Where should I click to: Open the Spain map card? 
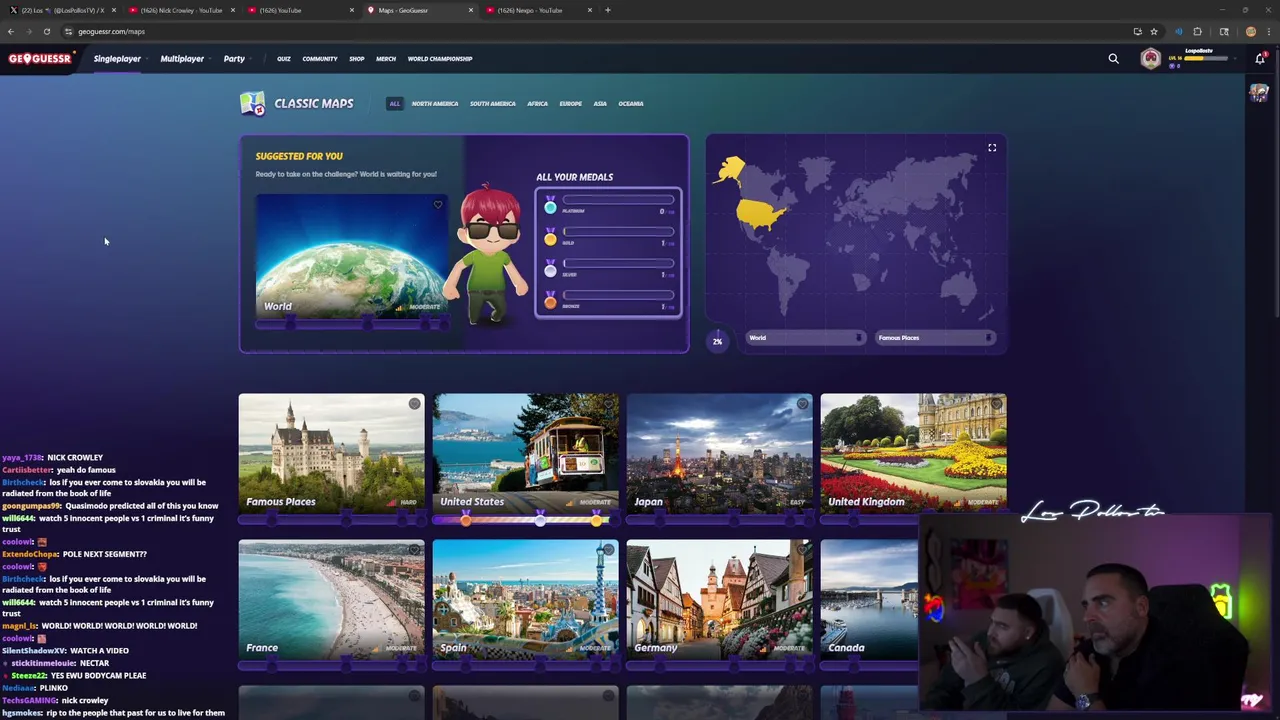click(526, 599)
